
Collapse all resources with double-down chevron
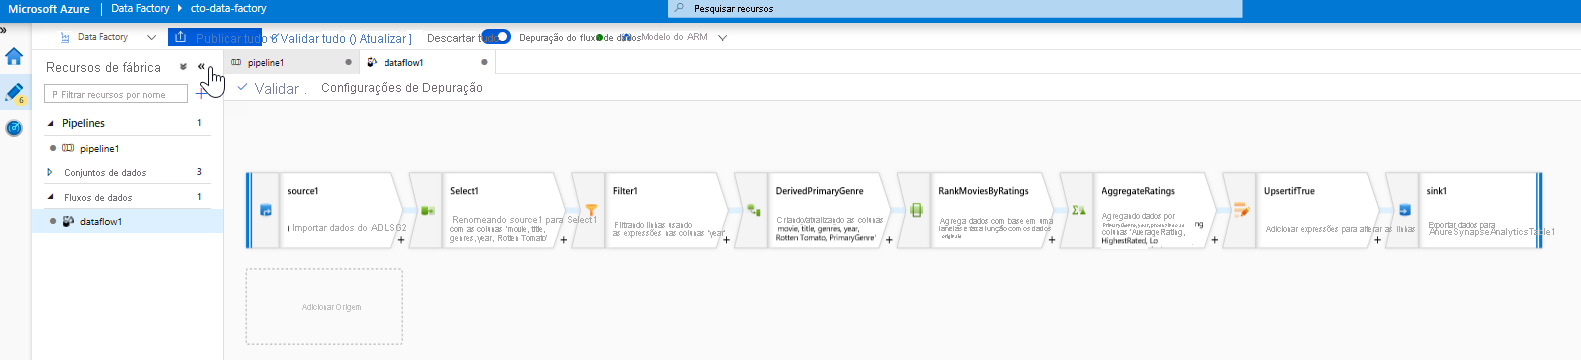[x=183, y=67]
